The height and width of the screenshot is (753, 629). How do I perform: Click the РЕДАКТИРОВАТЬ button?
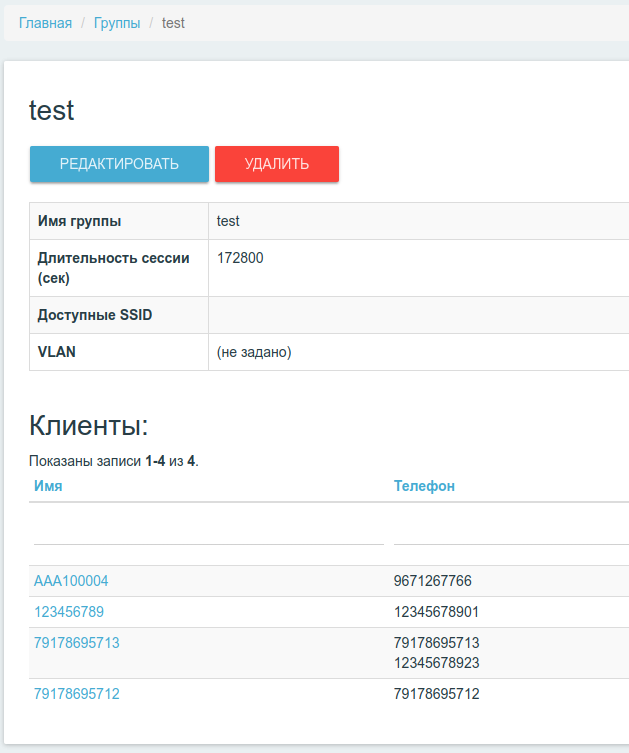pyautogui.click(x=119, y=164)
